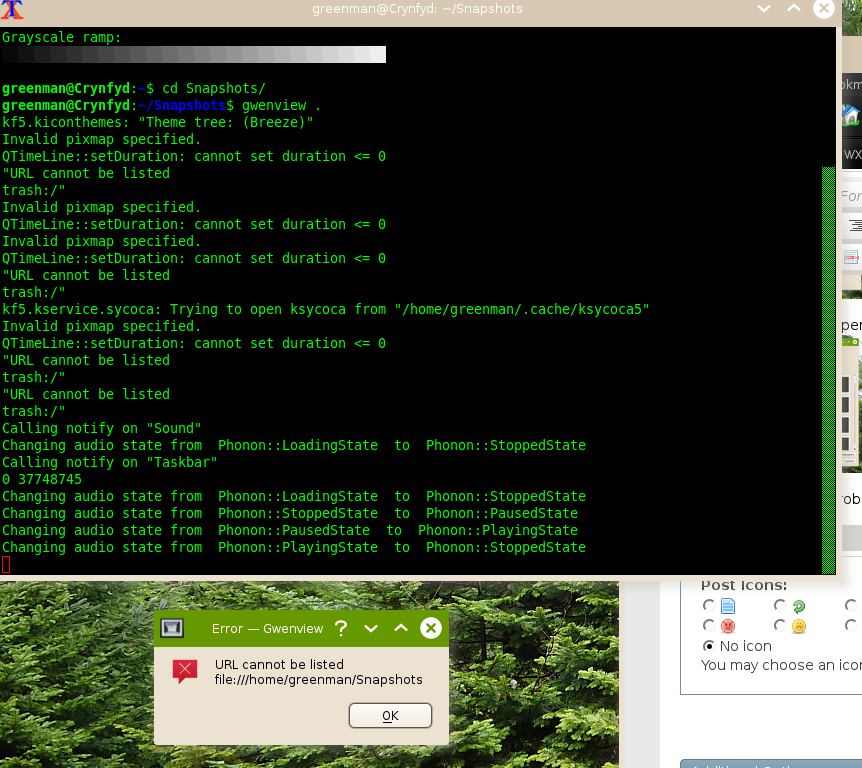Click OK in the Gwenview error dialog
862x768 pixels.
point(390,716)
